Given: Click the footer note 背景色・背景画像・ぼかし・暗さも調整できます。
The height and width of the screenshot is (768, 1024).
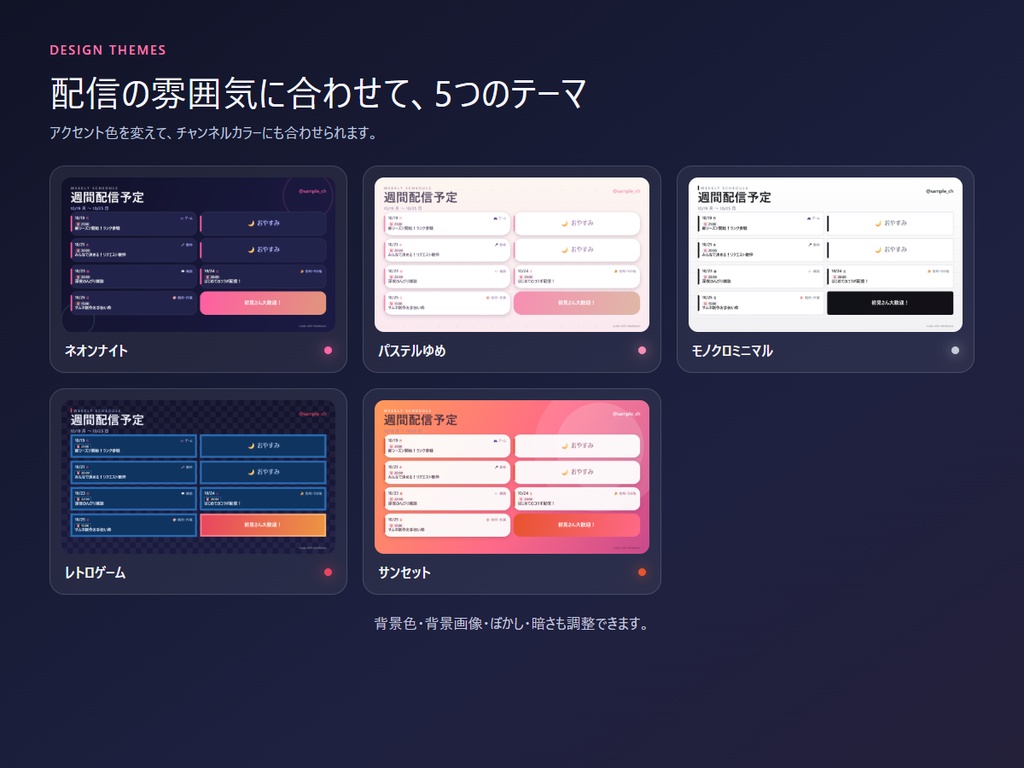Looking at the screenshot, I should [512, 624].
